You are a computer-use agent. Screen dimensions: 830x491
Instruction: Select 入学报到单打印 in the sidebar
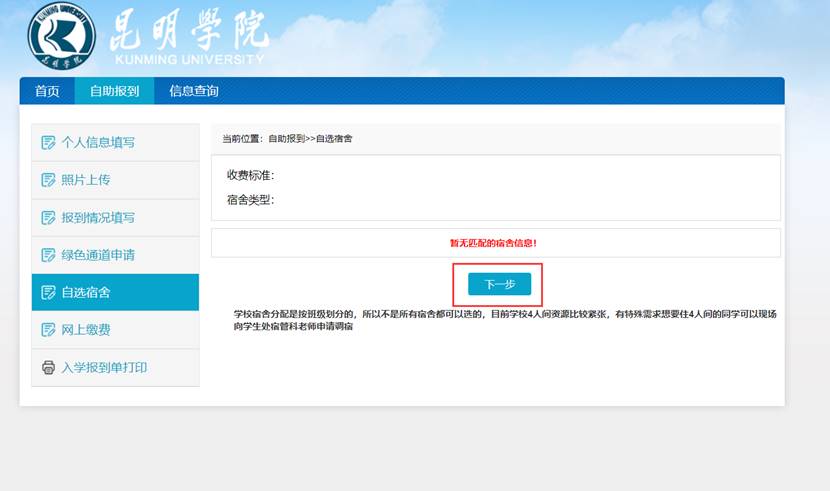tap(104, 367)
